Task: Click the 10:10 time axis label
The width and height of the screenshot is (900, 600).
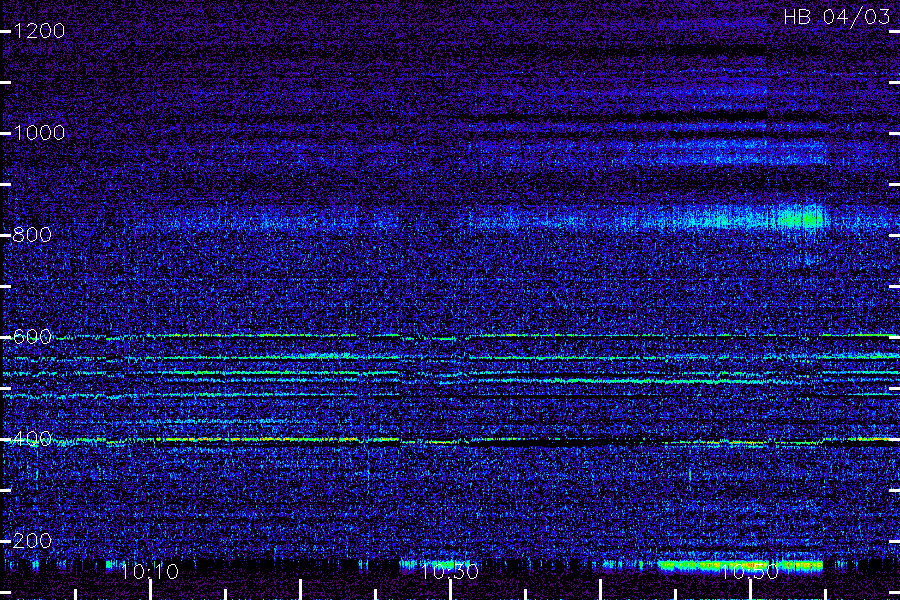Action: click(150, 571)
